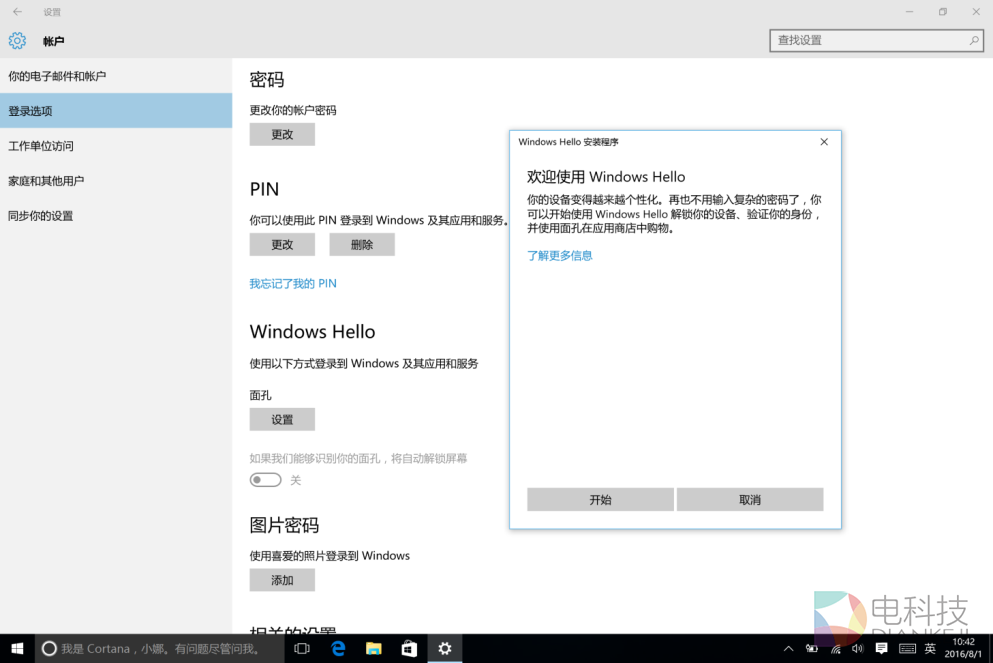Screen dimensions: 993x663
Task: Click the 查找设置 search field
Action: point(870,40)
